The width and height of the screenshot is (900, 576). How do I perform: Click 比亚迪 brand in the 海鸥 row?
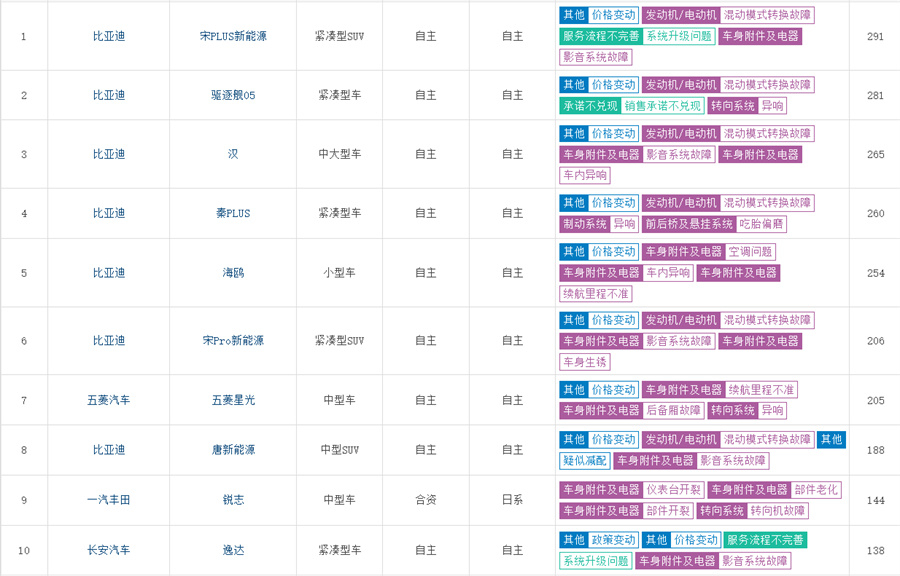point(108,273)
